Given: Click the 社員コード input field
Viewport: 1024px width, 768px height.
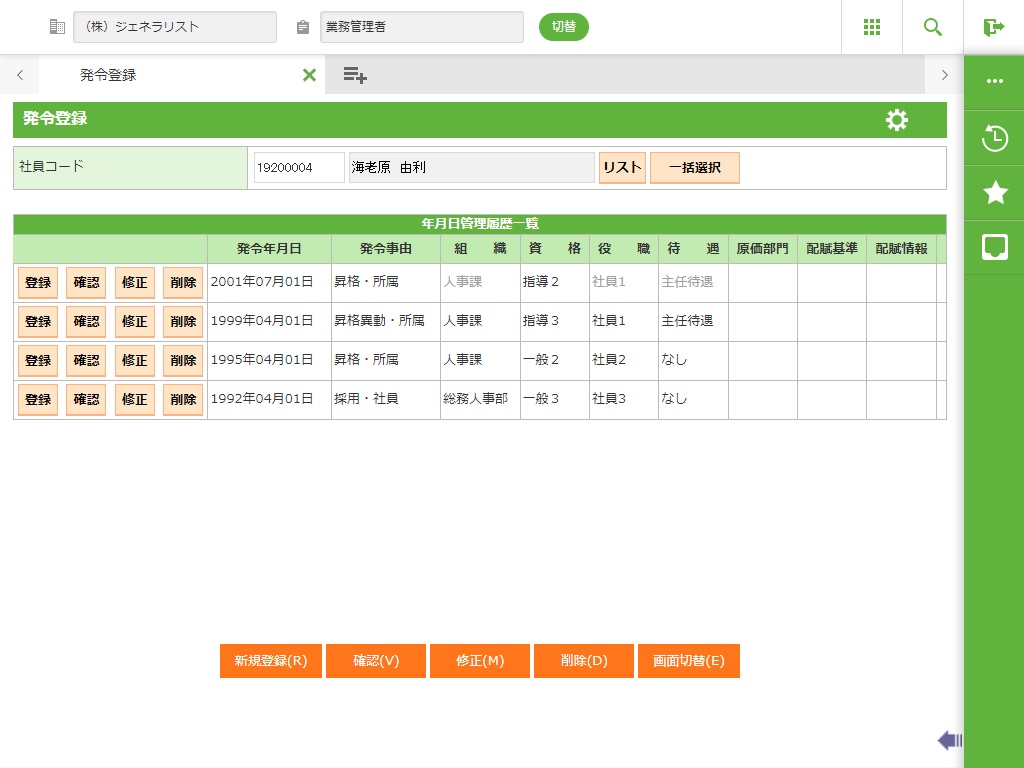Looking at the screenshot, I should [298, 168].
